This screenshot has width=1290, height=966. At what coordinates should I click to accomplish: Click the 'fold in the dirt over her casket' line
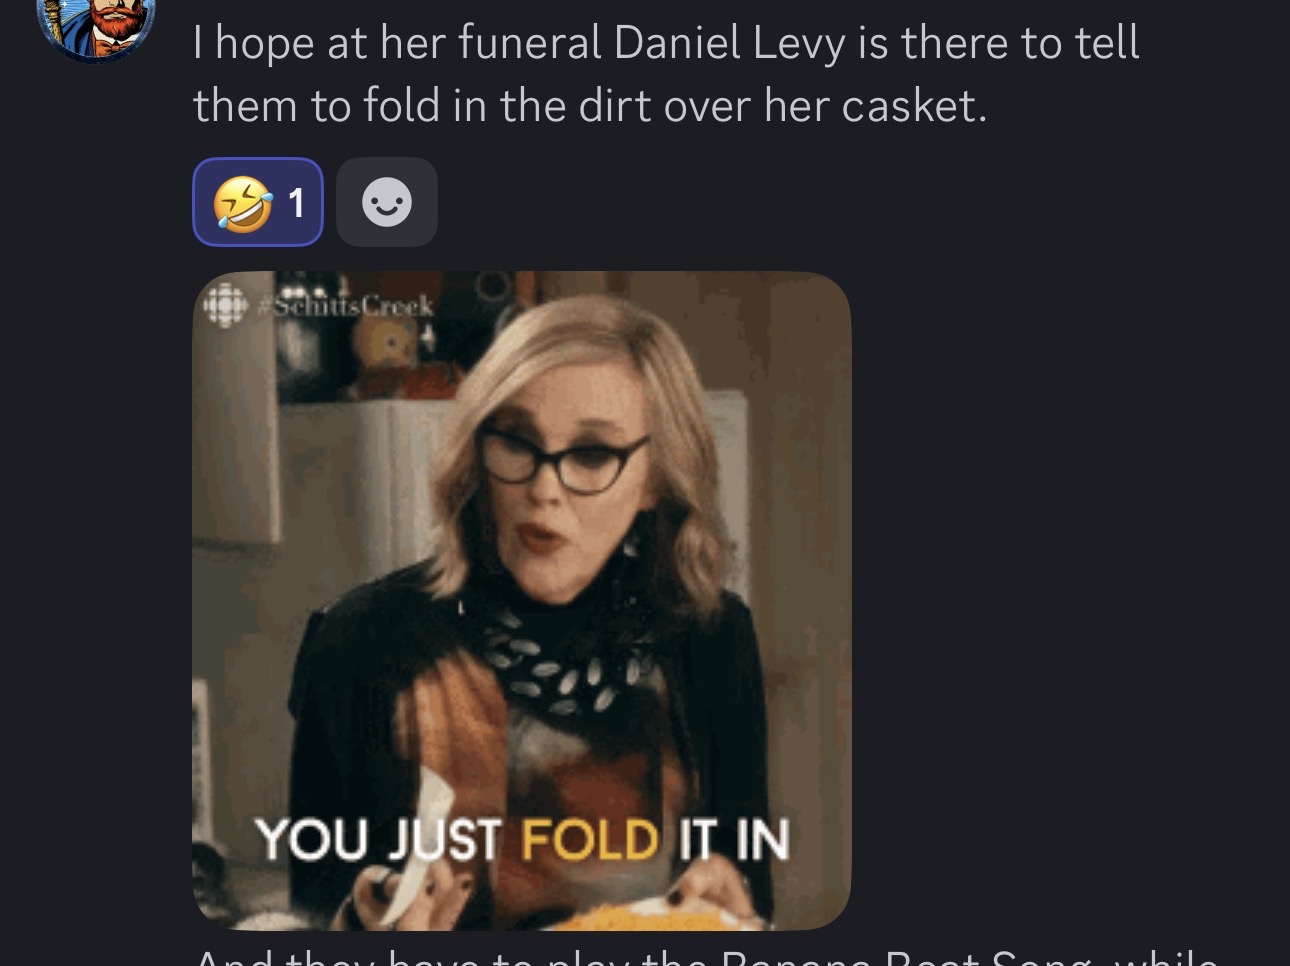[x=590, y=106]
